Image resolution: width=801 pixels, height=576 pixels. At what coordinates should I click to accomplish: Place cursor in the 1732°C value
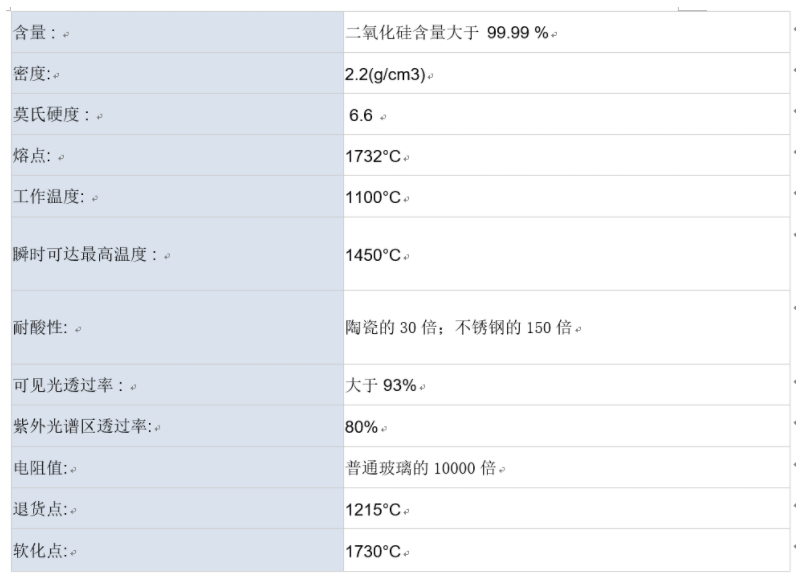point(373,156)
